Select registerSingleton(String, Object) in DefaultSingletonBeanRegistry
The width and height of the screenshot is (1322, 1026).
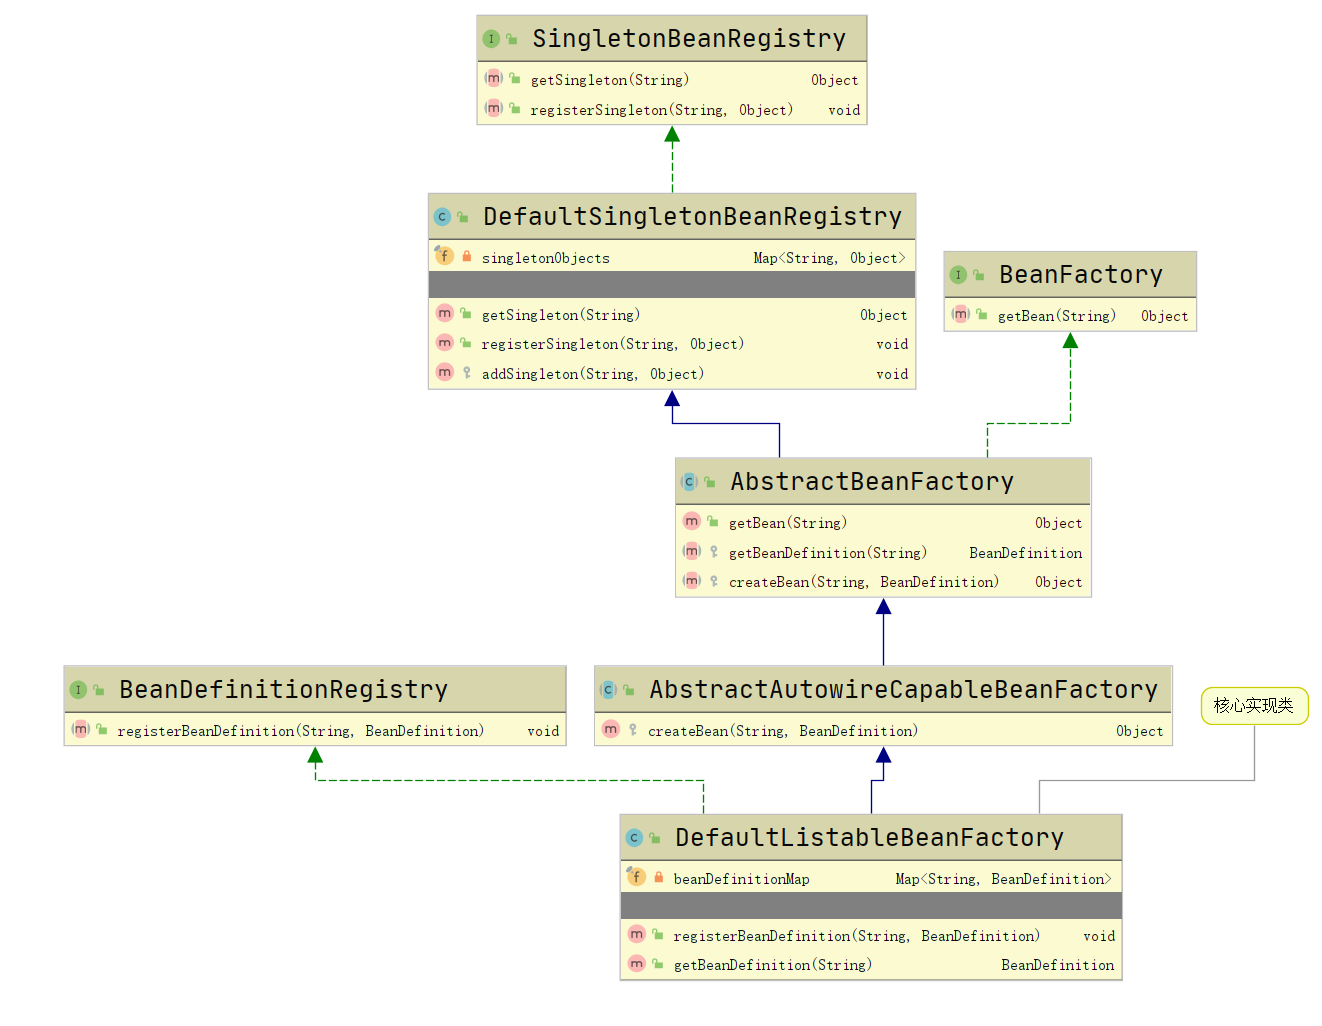pos(613,344)
